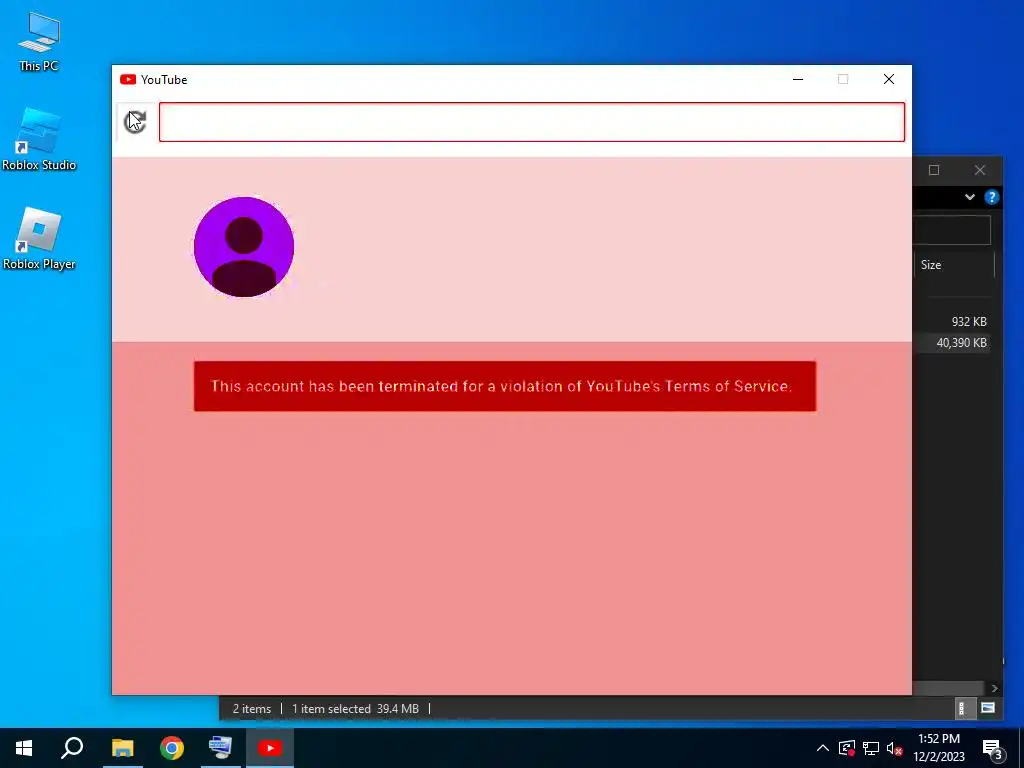
Task: Click Explorer window help icon
Action: (x=991, y=197)
